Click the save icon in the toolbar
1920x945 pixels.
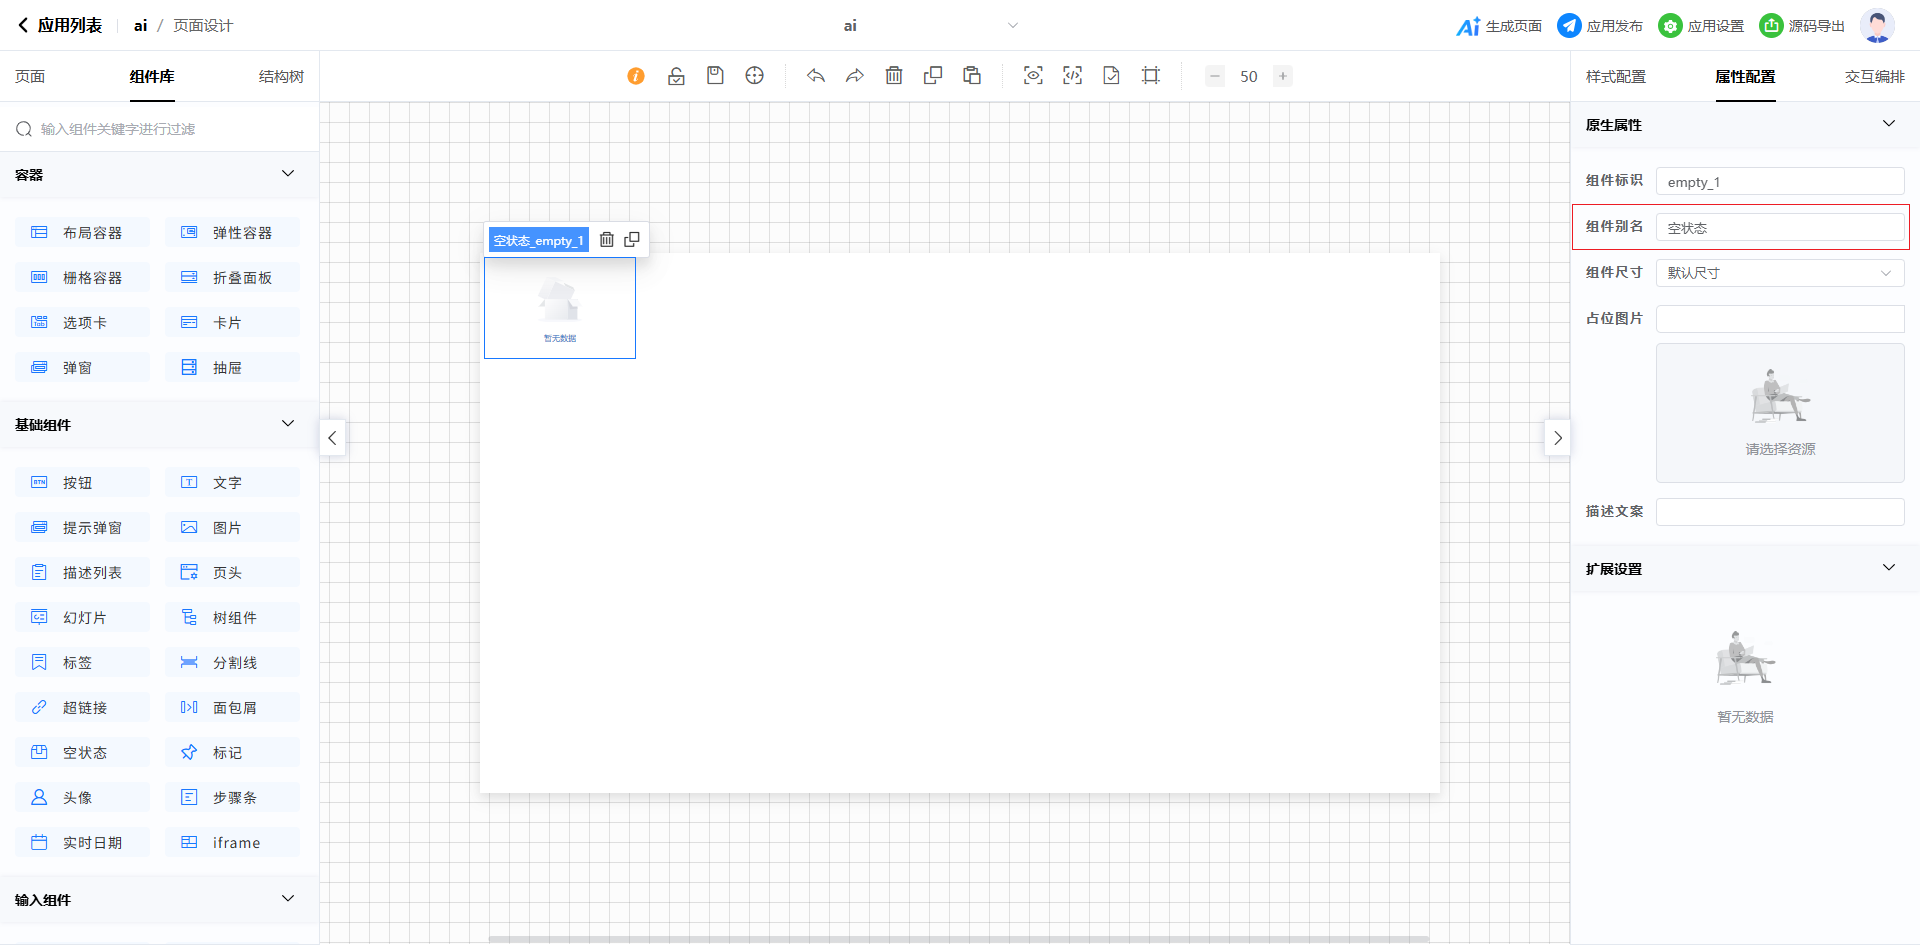click(715, 76)
